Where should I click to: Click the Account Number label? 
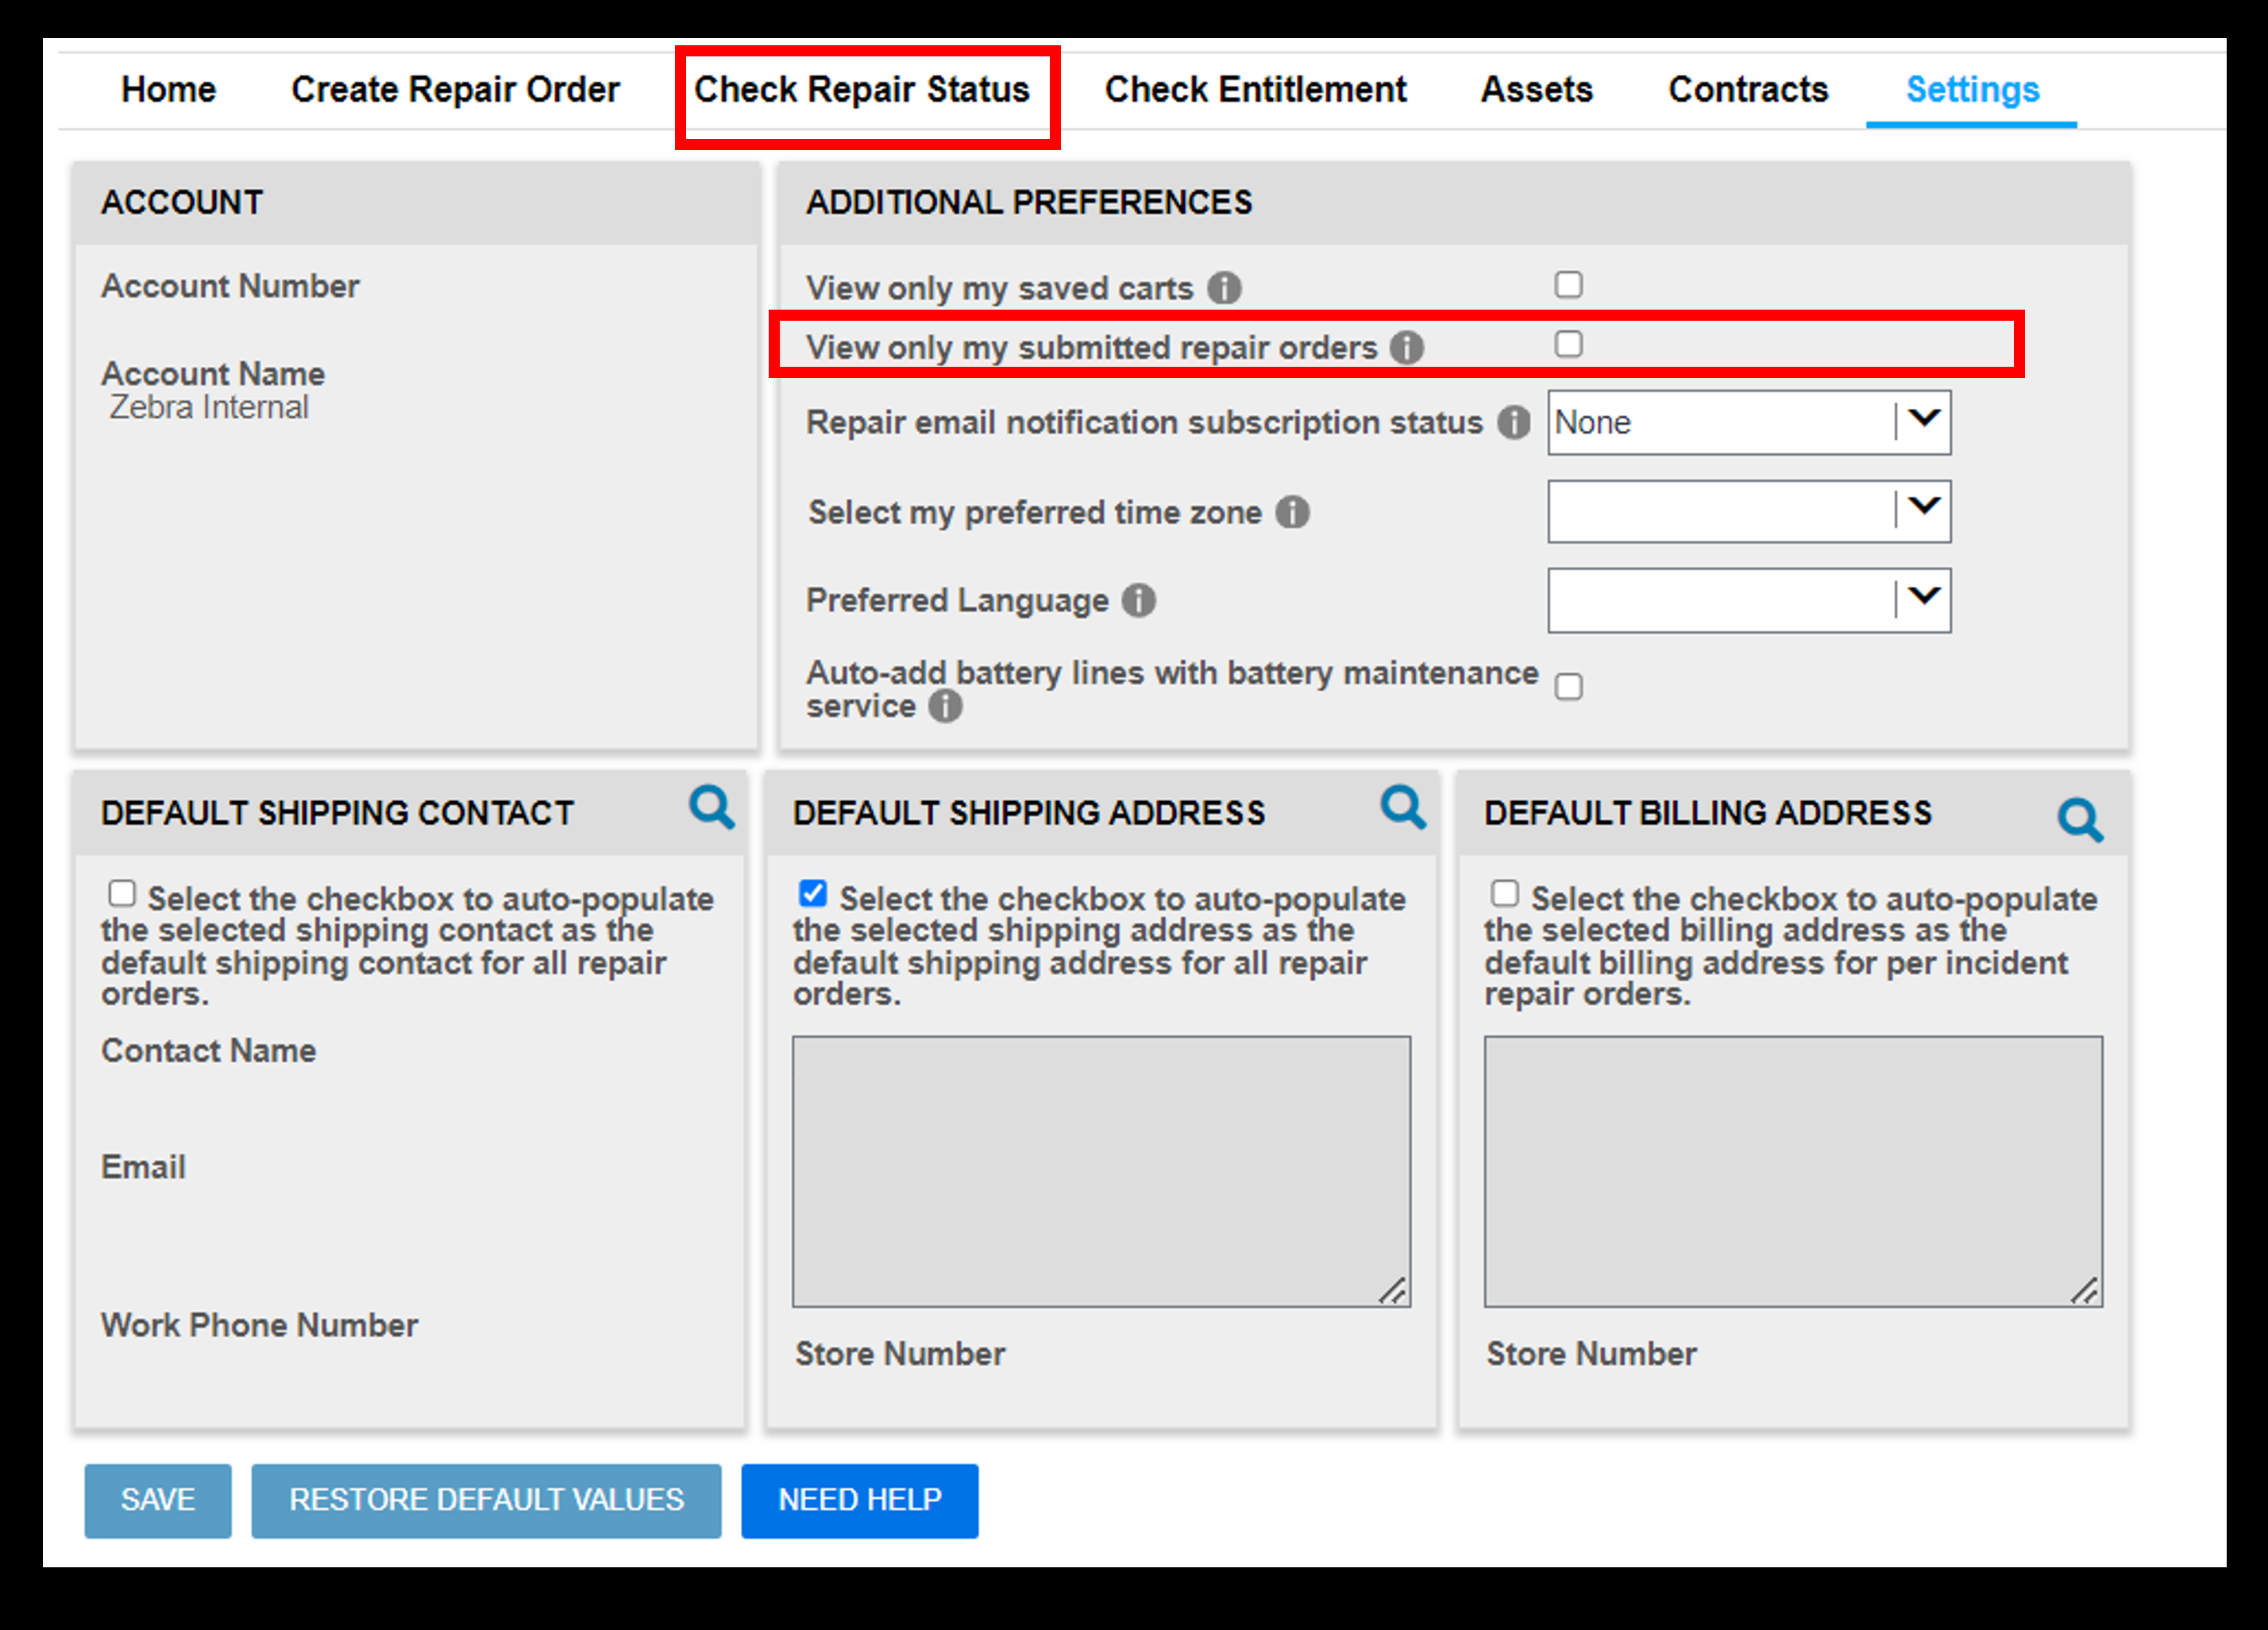click(x=230, y=286)
